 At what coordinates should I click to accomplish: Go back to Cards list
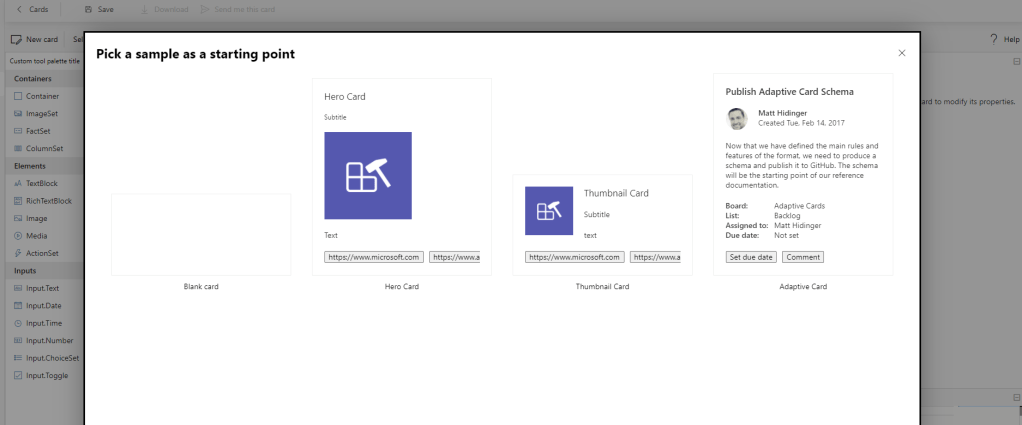(x=32, y=9)
